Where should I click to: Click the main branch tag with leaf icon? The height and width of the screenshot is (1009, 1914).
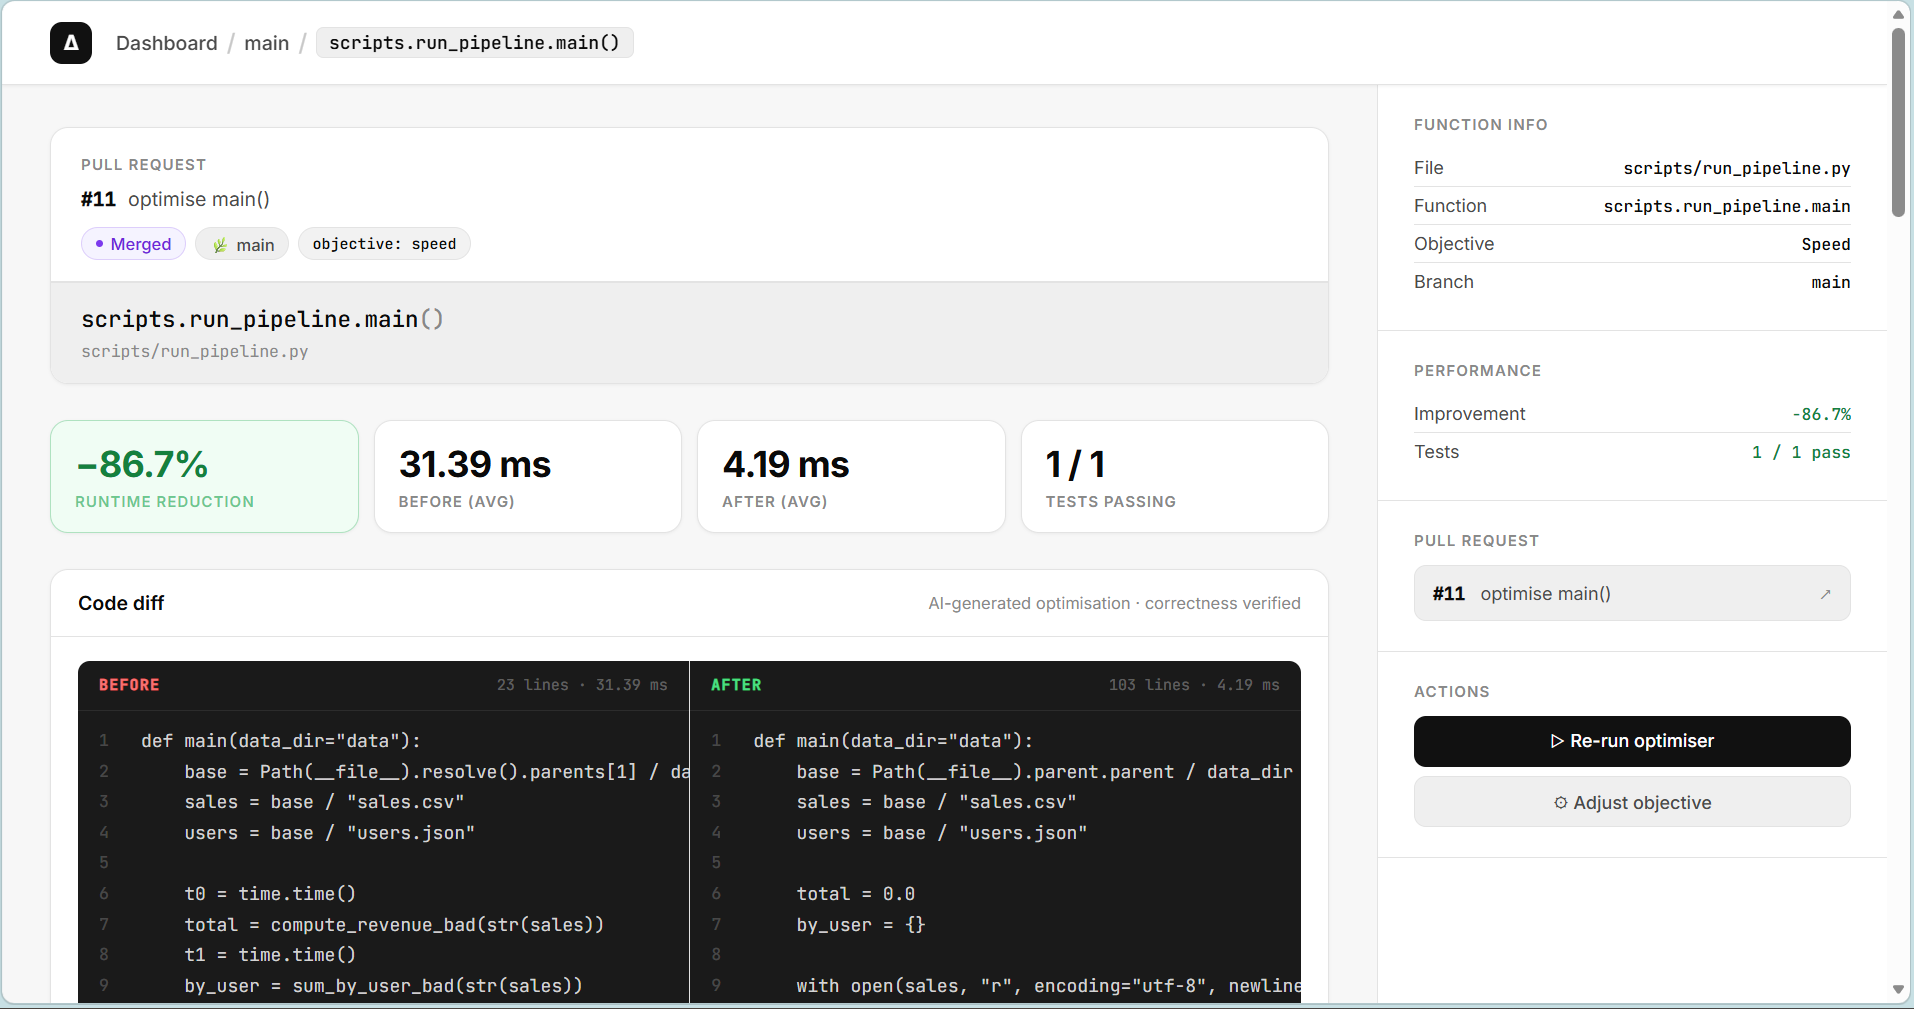tap(242, 244)
